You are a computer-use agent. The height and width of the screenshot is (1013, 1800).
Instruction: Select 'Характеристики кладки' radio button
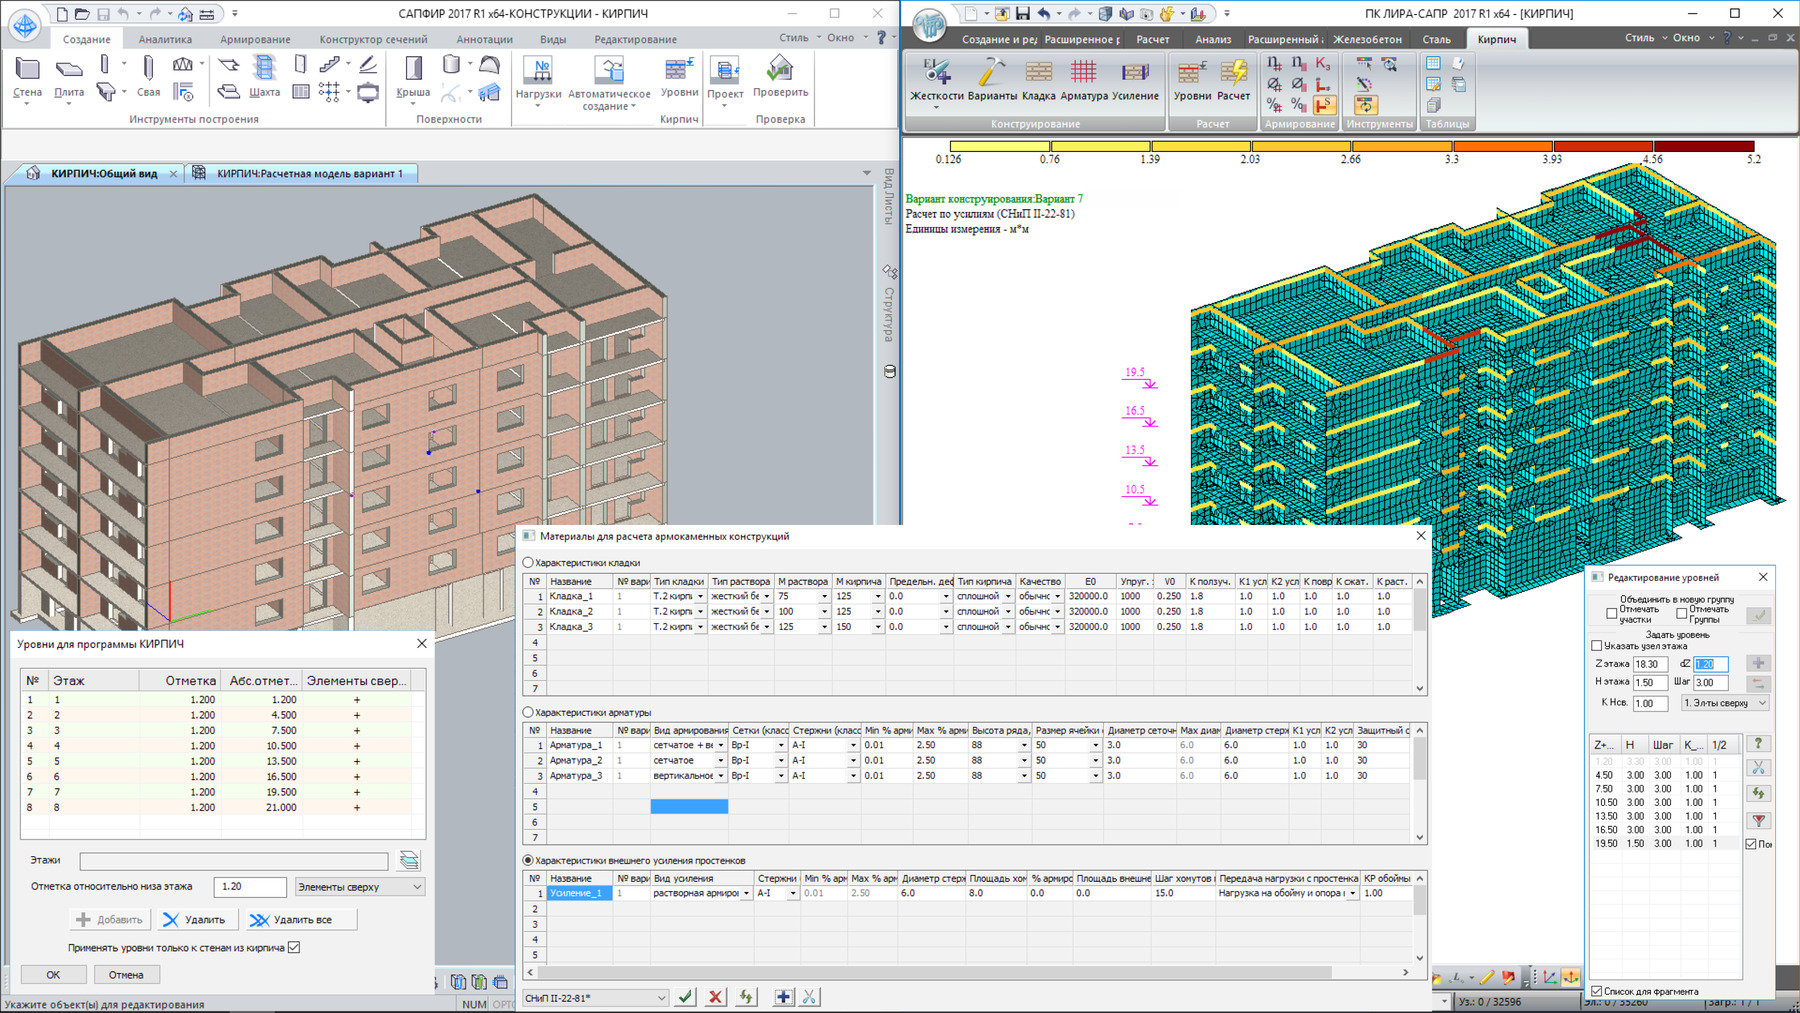pyautogui.click(x=529, y=563)
